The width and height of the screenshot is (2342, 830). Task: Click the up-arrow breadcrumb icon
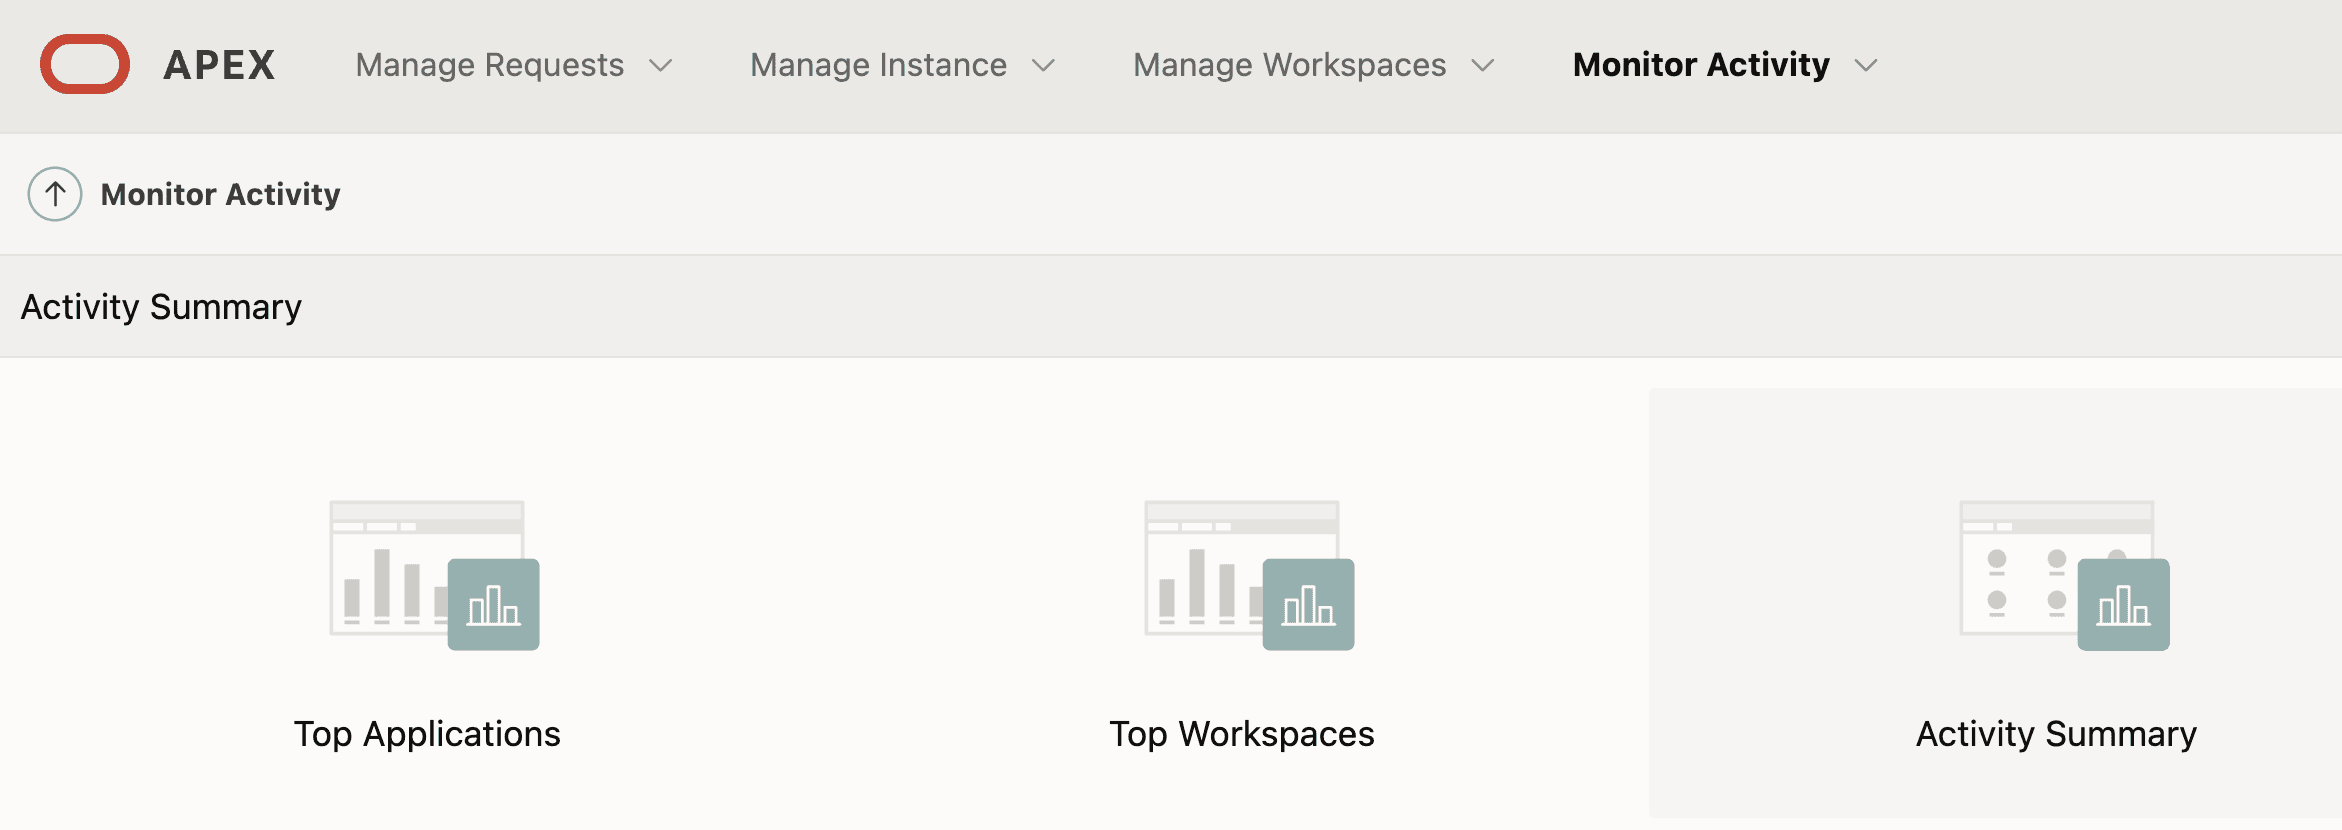[55, 194]
